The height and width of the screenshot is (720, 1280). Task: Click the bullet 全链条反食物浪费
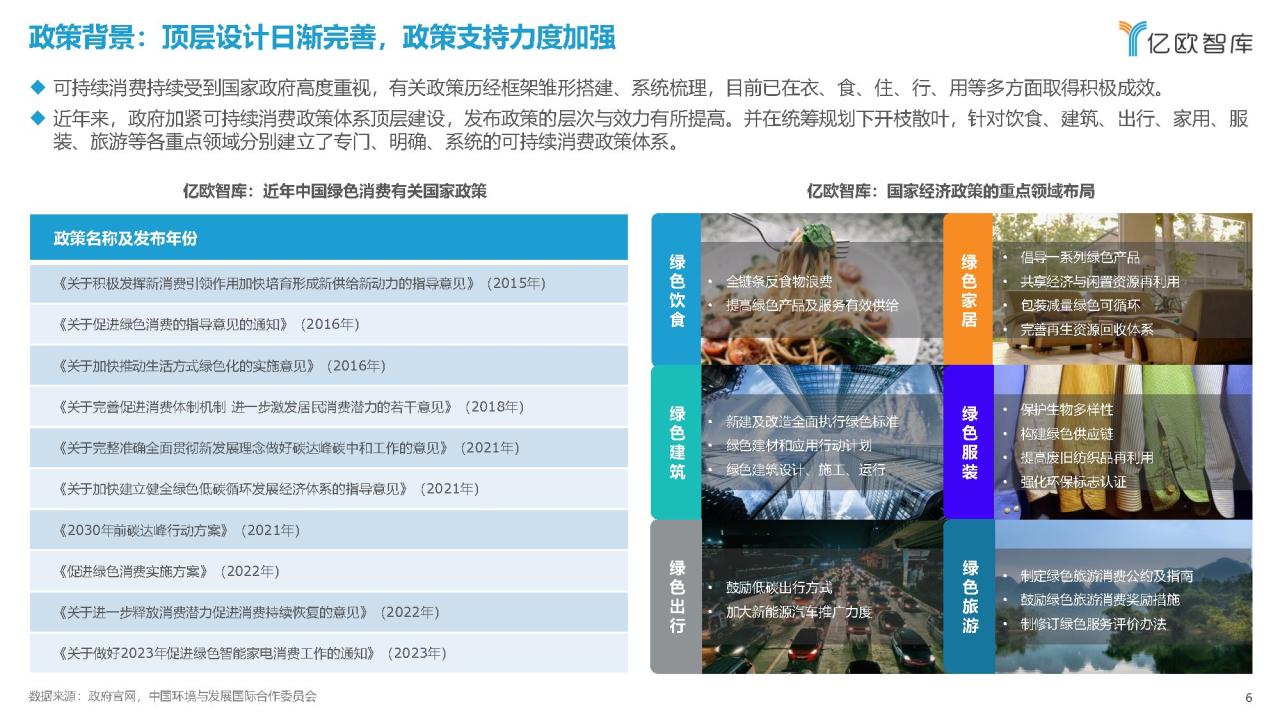point(779,282)
